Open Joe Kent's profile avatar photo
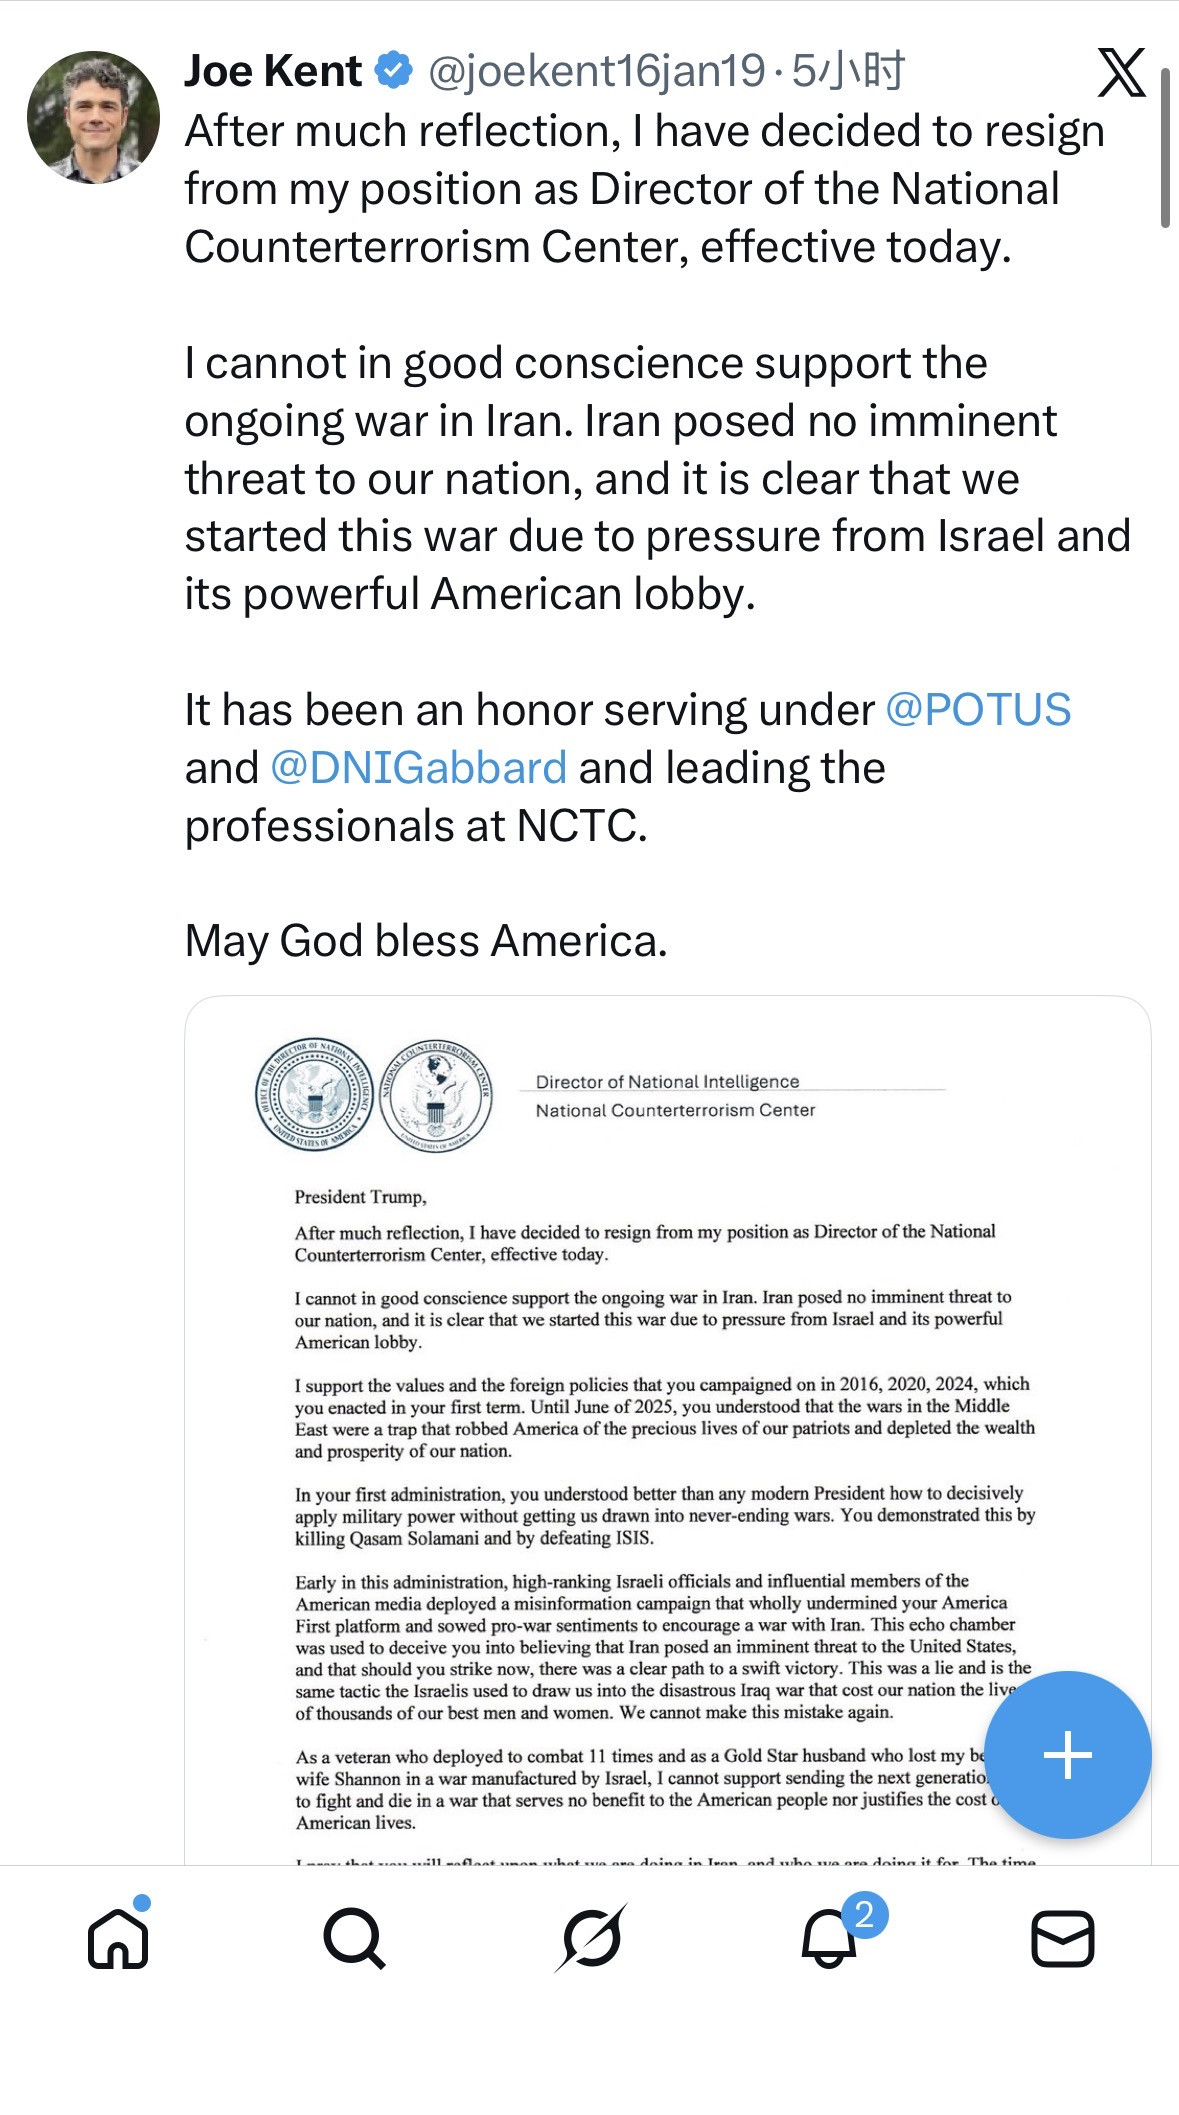 click(x=93, y=117)
